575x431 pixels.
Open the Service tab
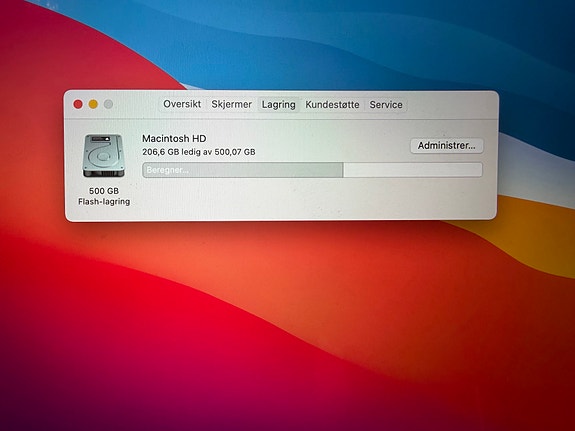pos(386,105)
